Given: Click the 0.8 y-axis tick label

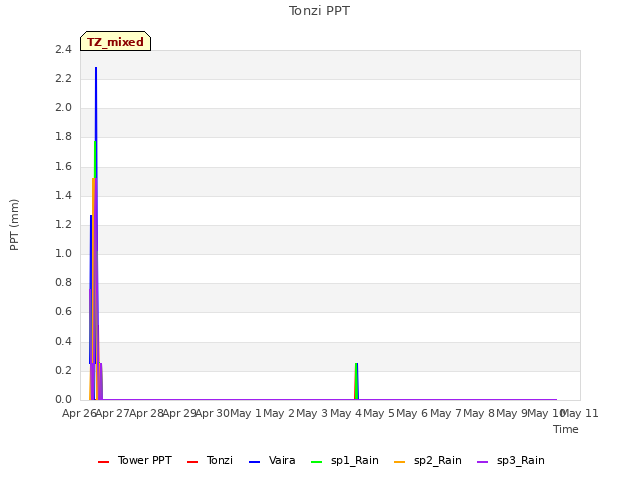Looking at the screenshot, I should click(x=63, y=282).
